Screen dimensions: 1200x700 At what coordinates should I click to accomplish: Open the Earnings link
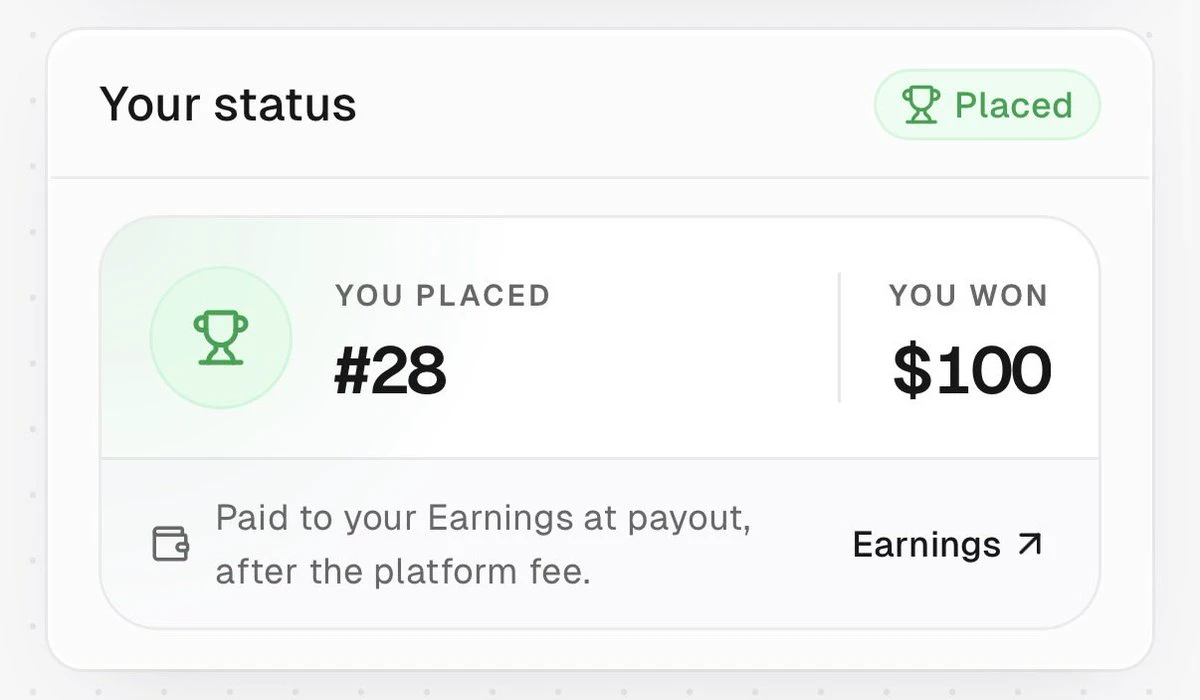[x=947, y=544]
